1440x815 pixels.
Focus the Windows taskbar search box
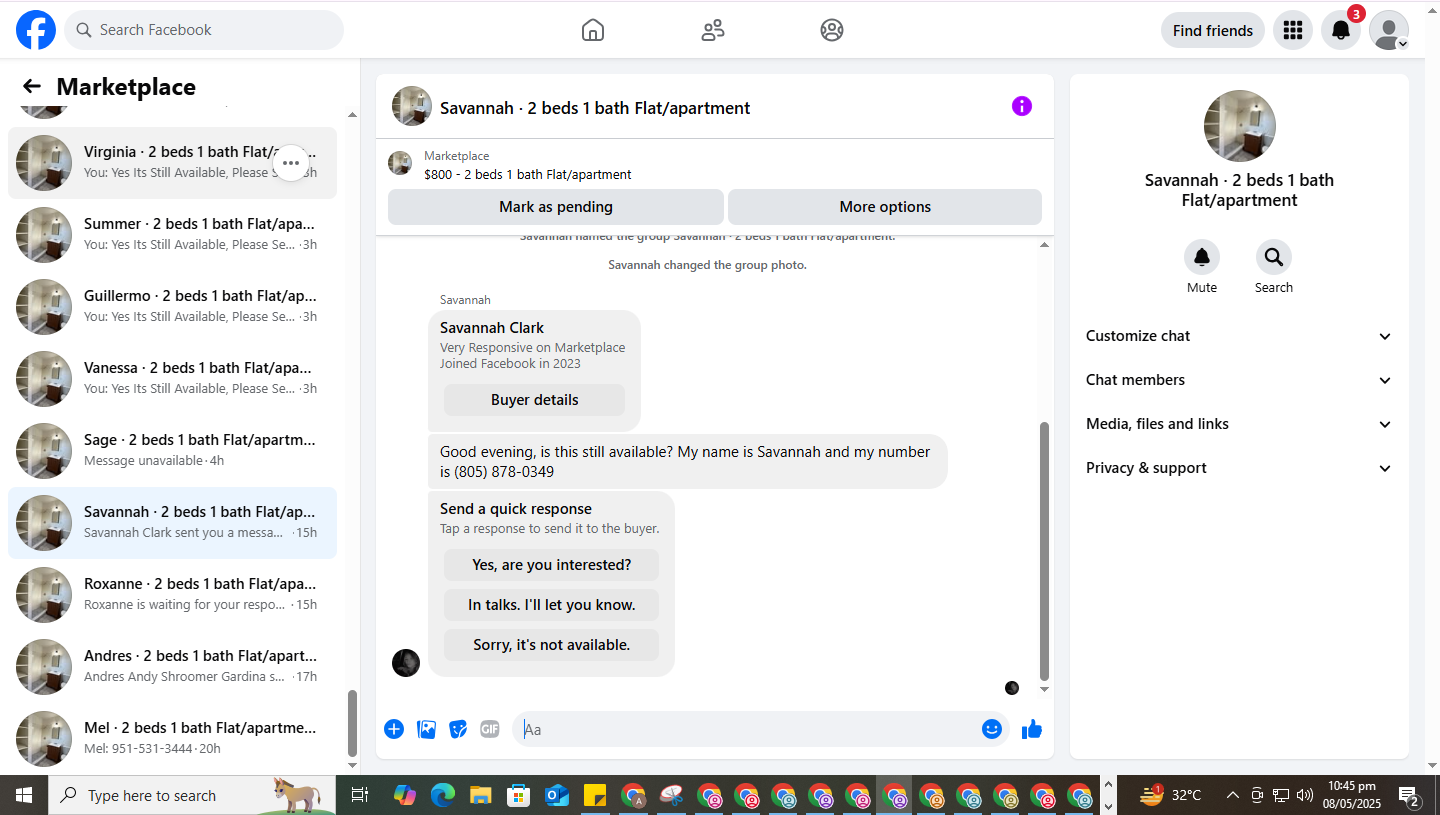click(x=191, y=795)
